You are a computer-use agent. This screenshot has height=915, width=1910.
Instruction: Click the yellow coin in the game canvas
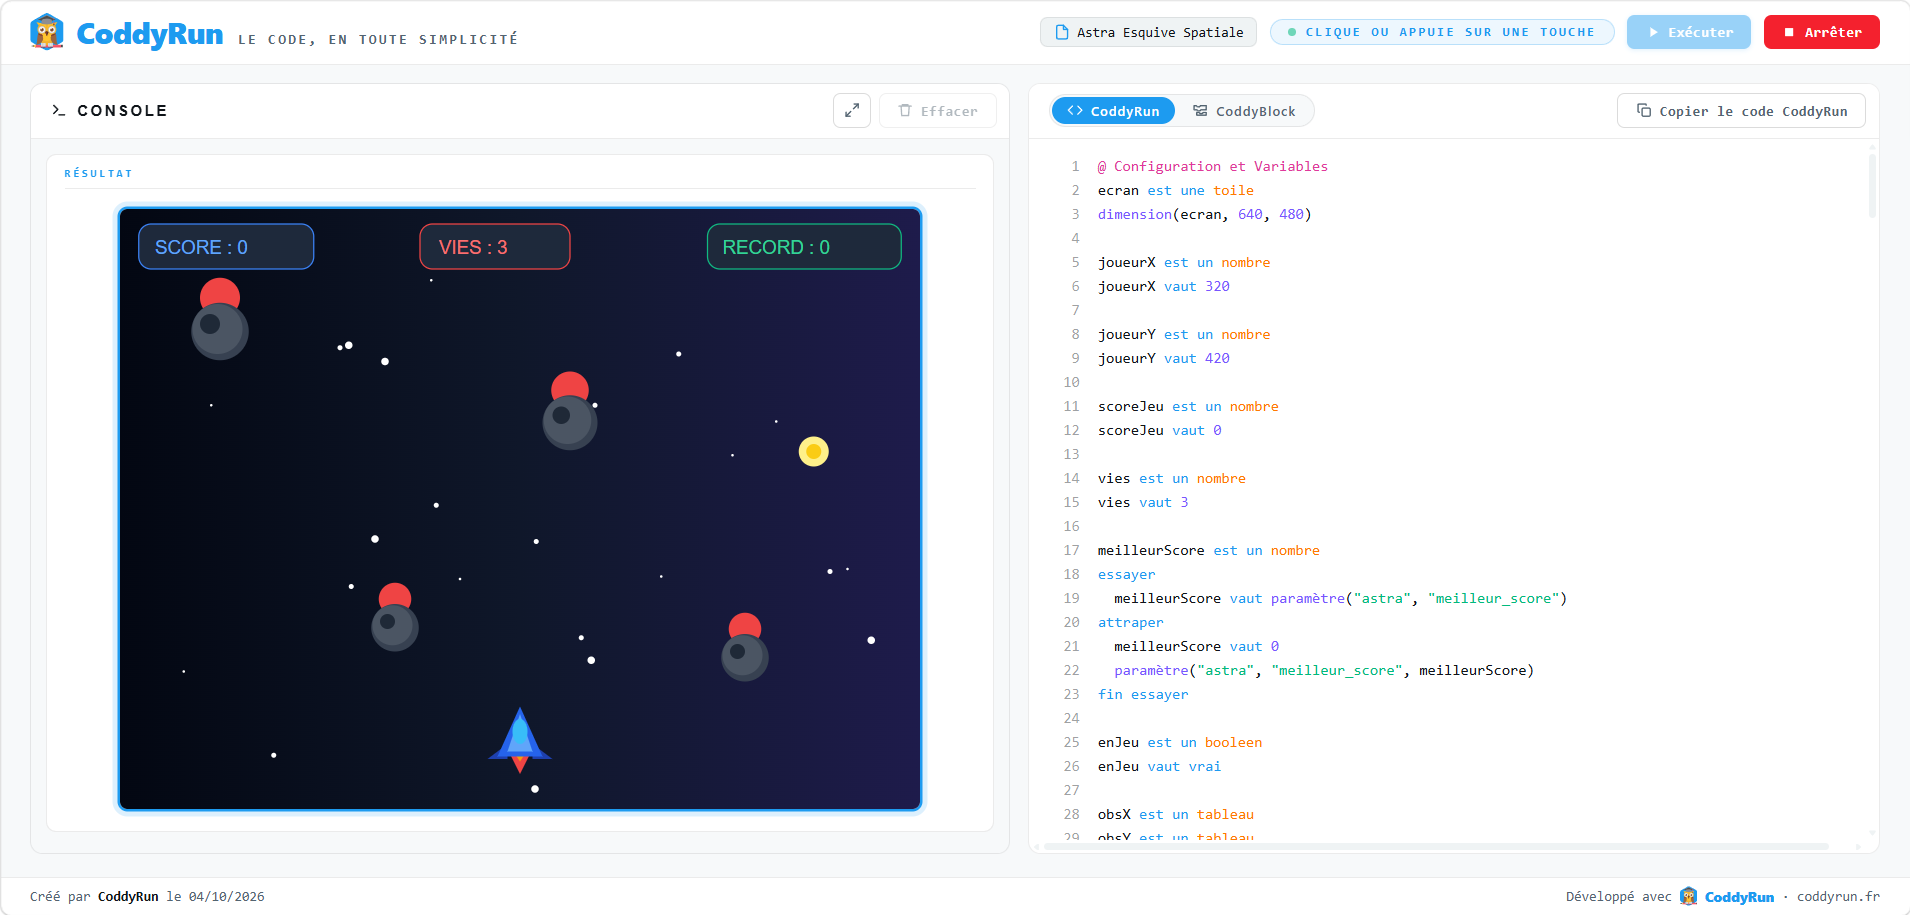[x=814, y=452]
